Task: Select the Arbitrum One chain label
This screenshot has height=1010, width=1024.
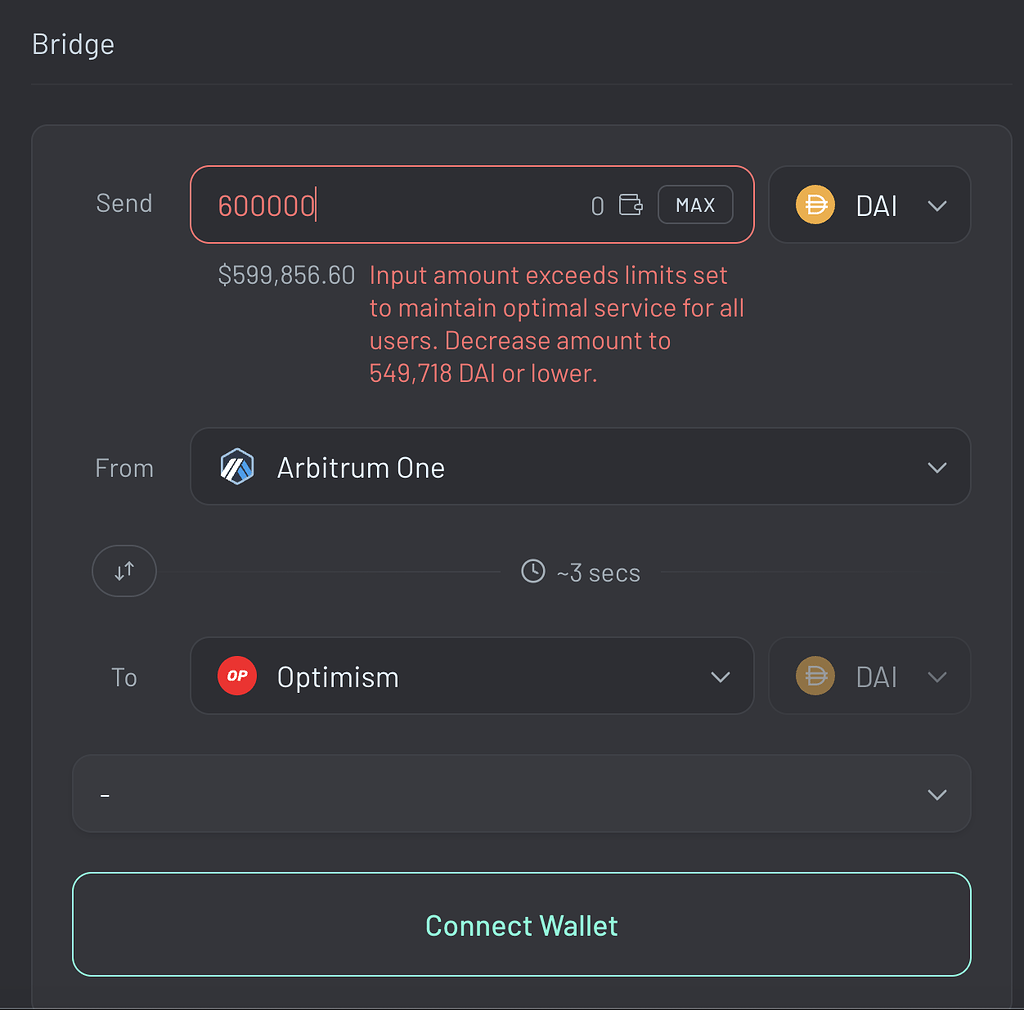Action: (360, 467)
